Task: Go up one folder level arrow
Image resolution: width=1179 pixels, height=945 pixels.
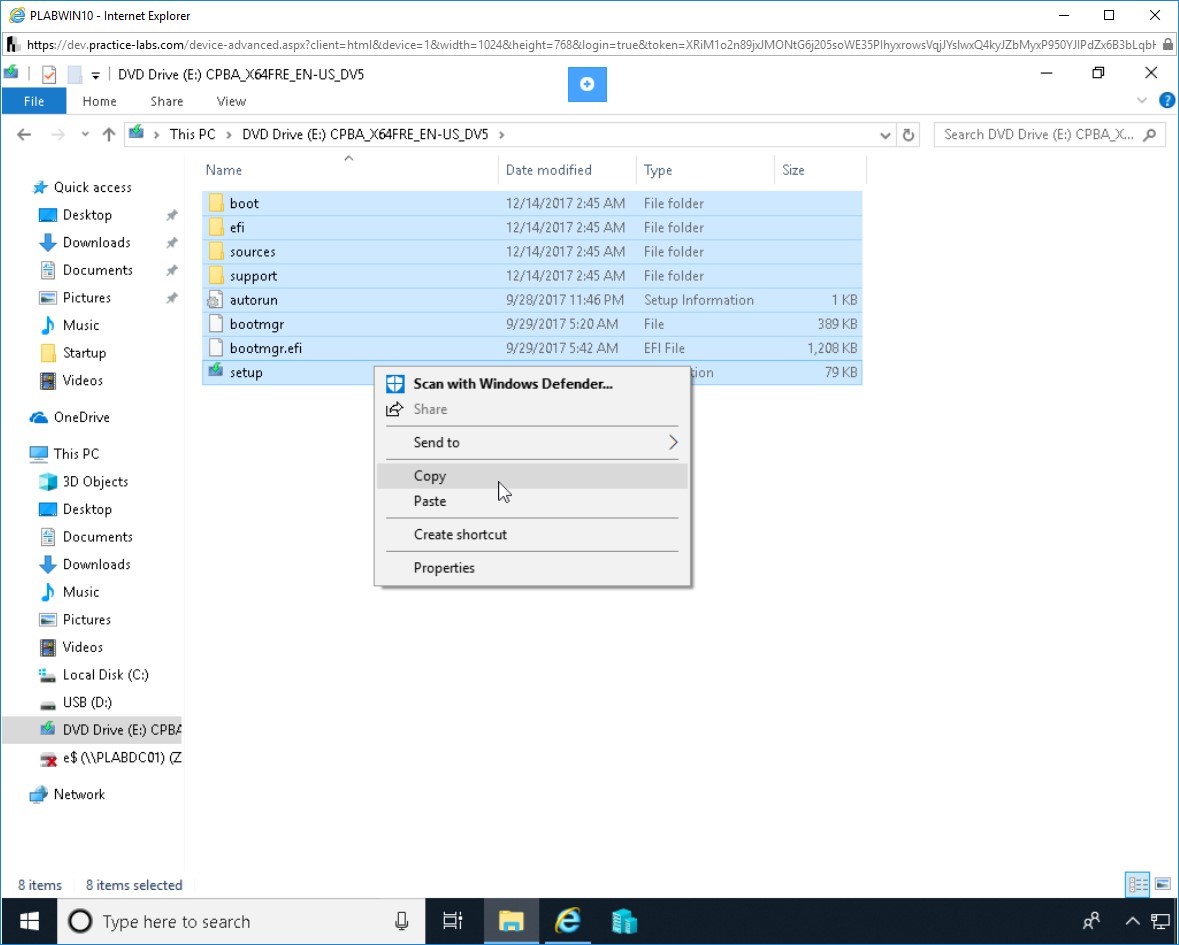Action: 109,135
